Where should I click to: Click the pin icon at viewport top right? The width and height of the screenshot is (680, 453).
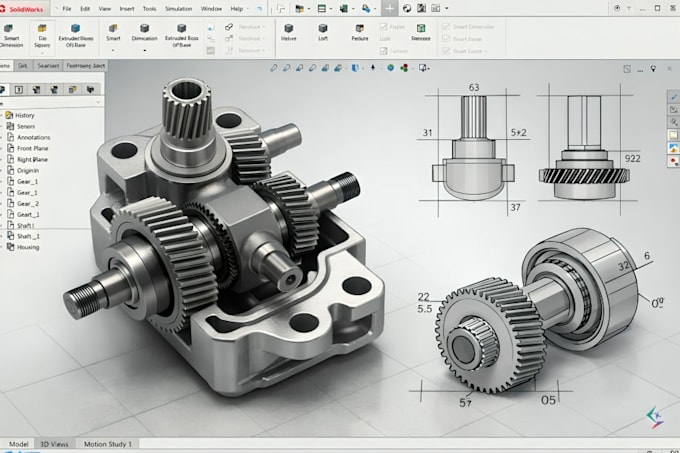[653, 69]
